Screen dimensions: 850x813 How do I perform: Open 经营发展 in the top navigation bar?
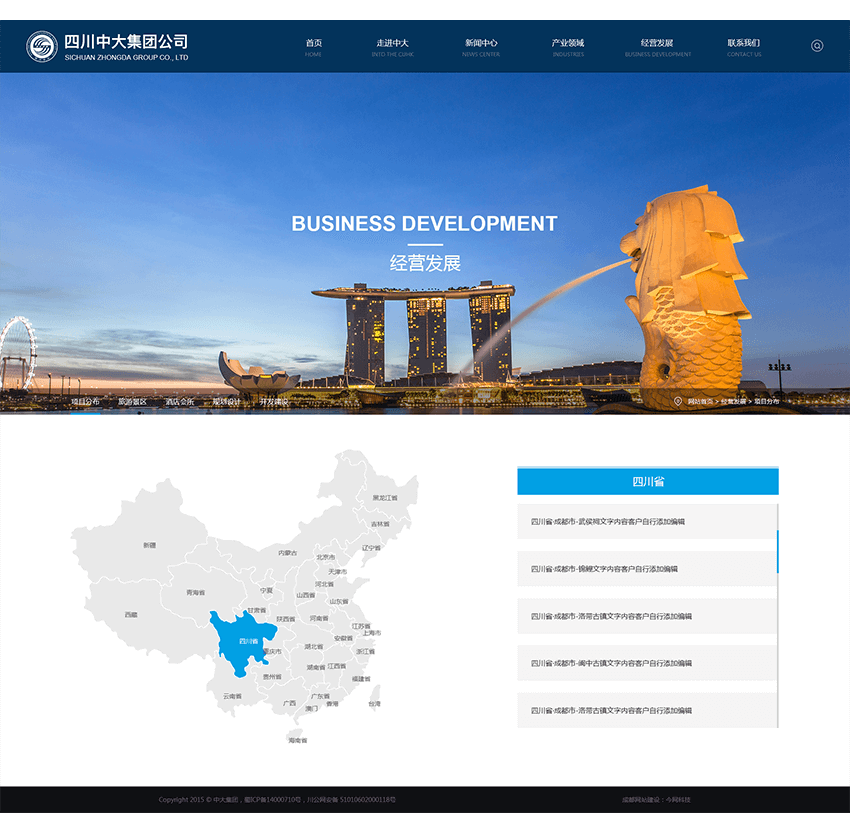pos(658,47)
